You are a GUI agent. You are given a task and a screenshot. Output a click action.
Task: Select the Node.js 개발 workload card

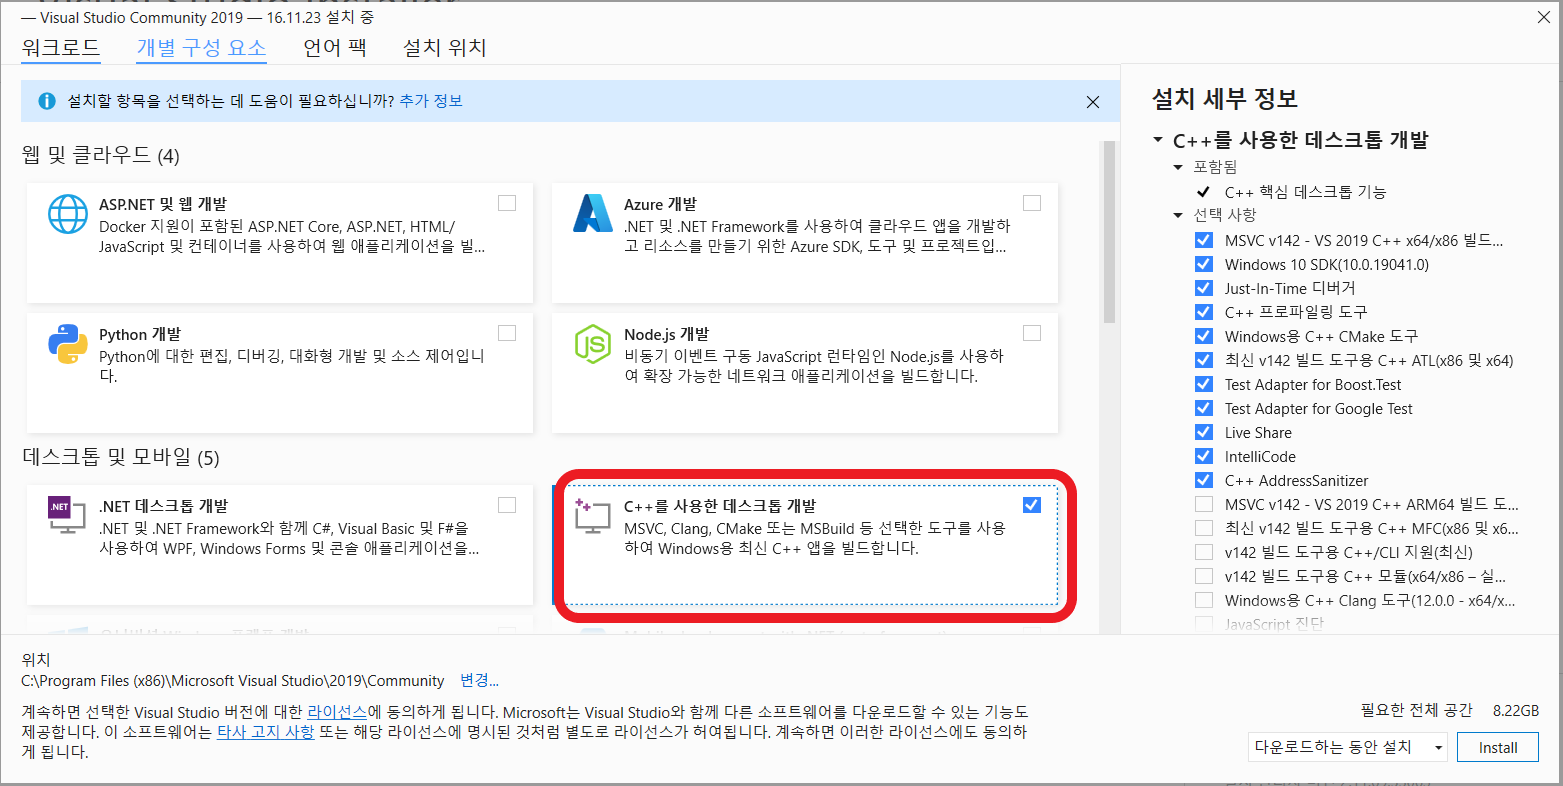pos(805,373)
